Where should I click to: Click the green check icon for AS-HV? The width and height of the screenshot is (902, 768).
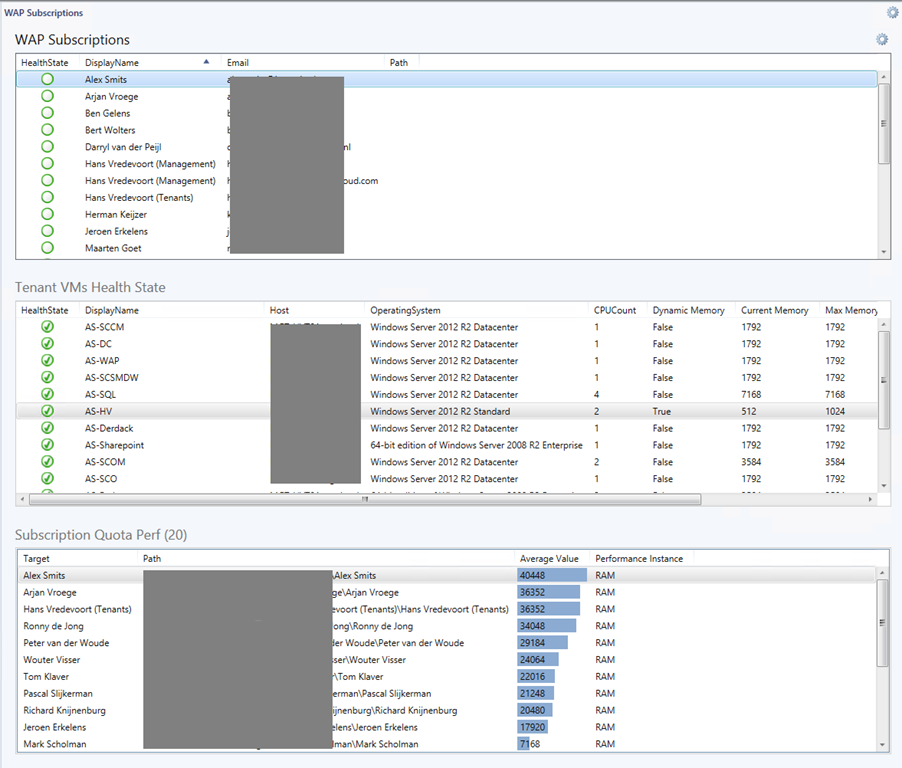click(x=47, y=411)
